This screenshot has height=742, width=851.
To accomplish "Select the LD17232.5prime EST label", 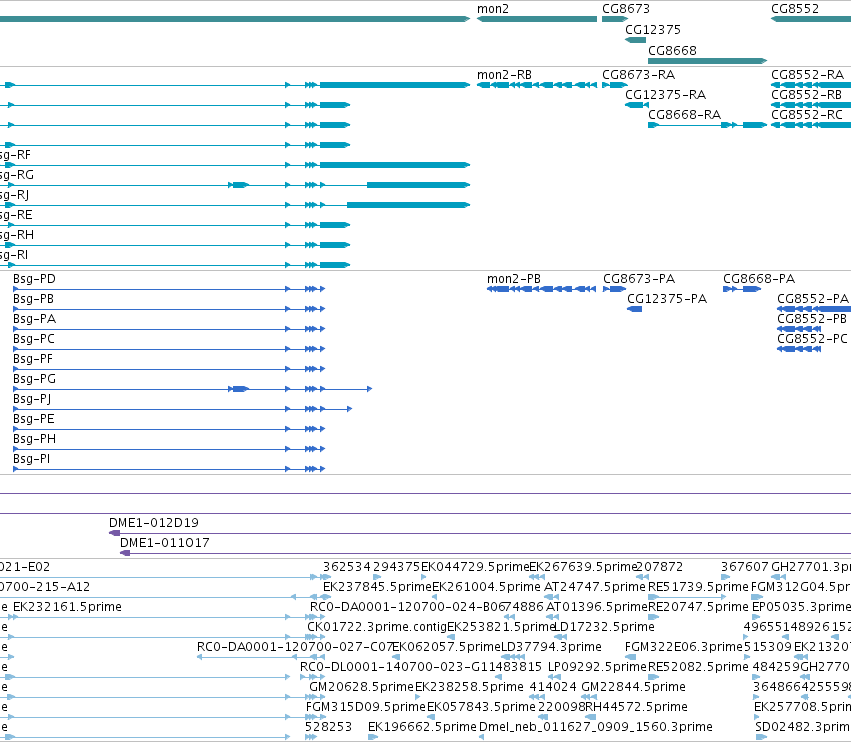I will click(604, 627).
